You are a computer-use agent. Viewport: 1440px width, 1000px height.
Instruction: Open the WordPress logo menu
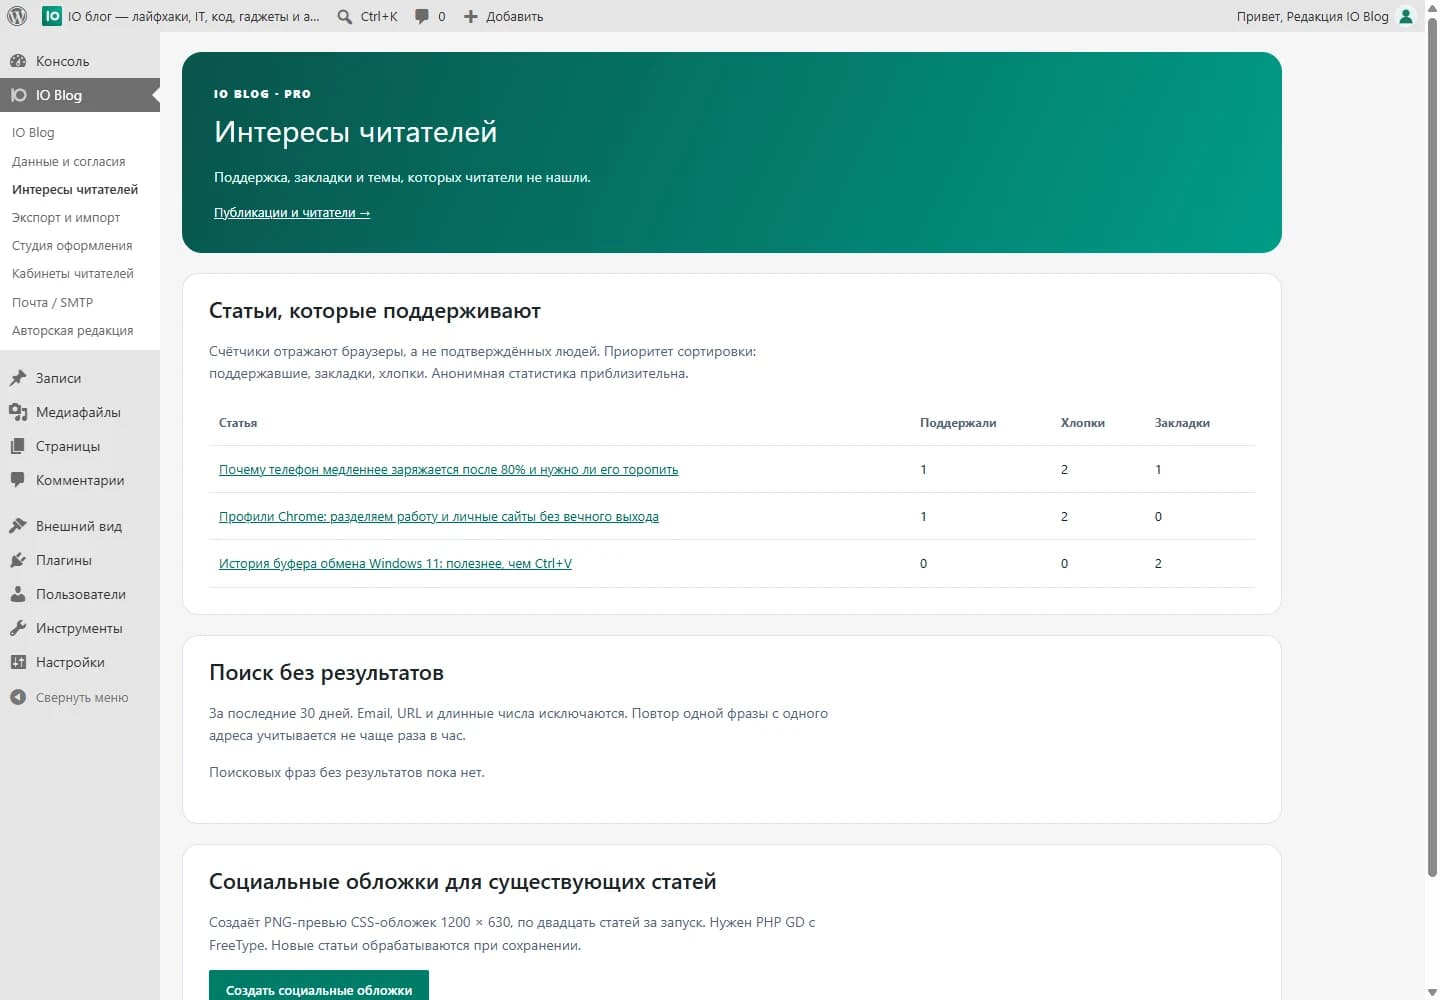click(x=17, y=16)
